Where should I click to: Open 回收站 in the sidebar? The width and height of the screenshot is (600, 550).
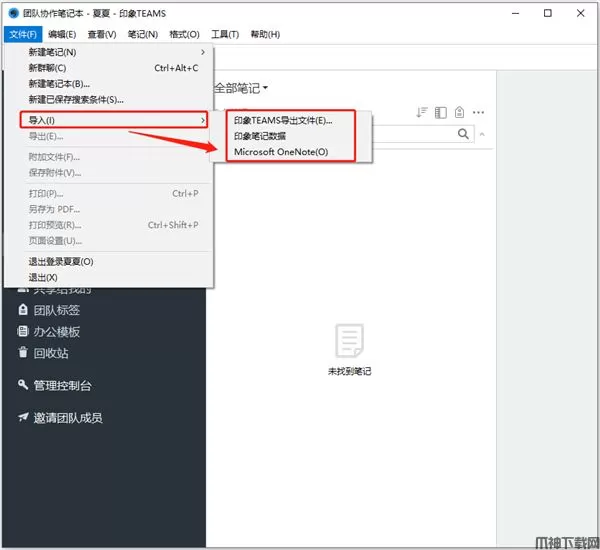pos(51,353)
